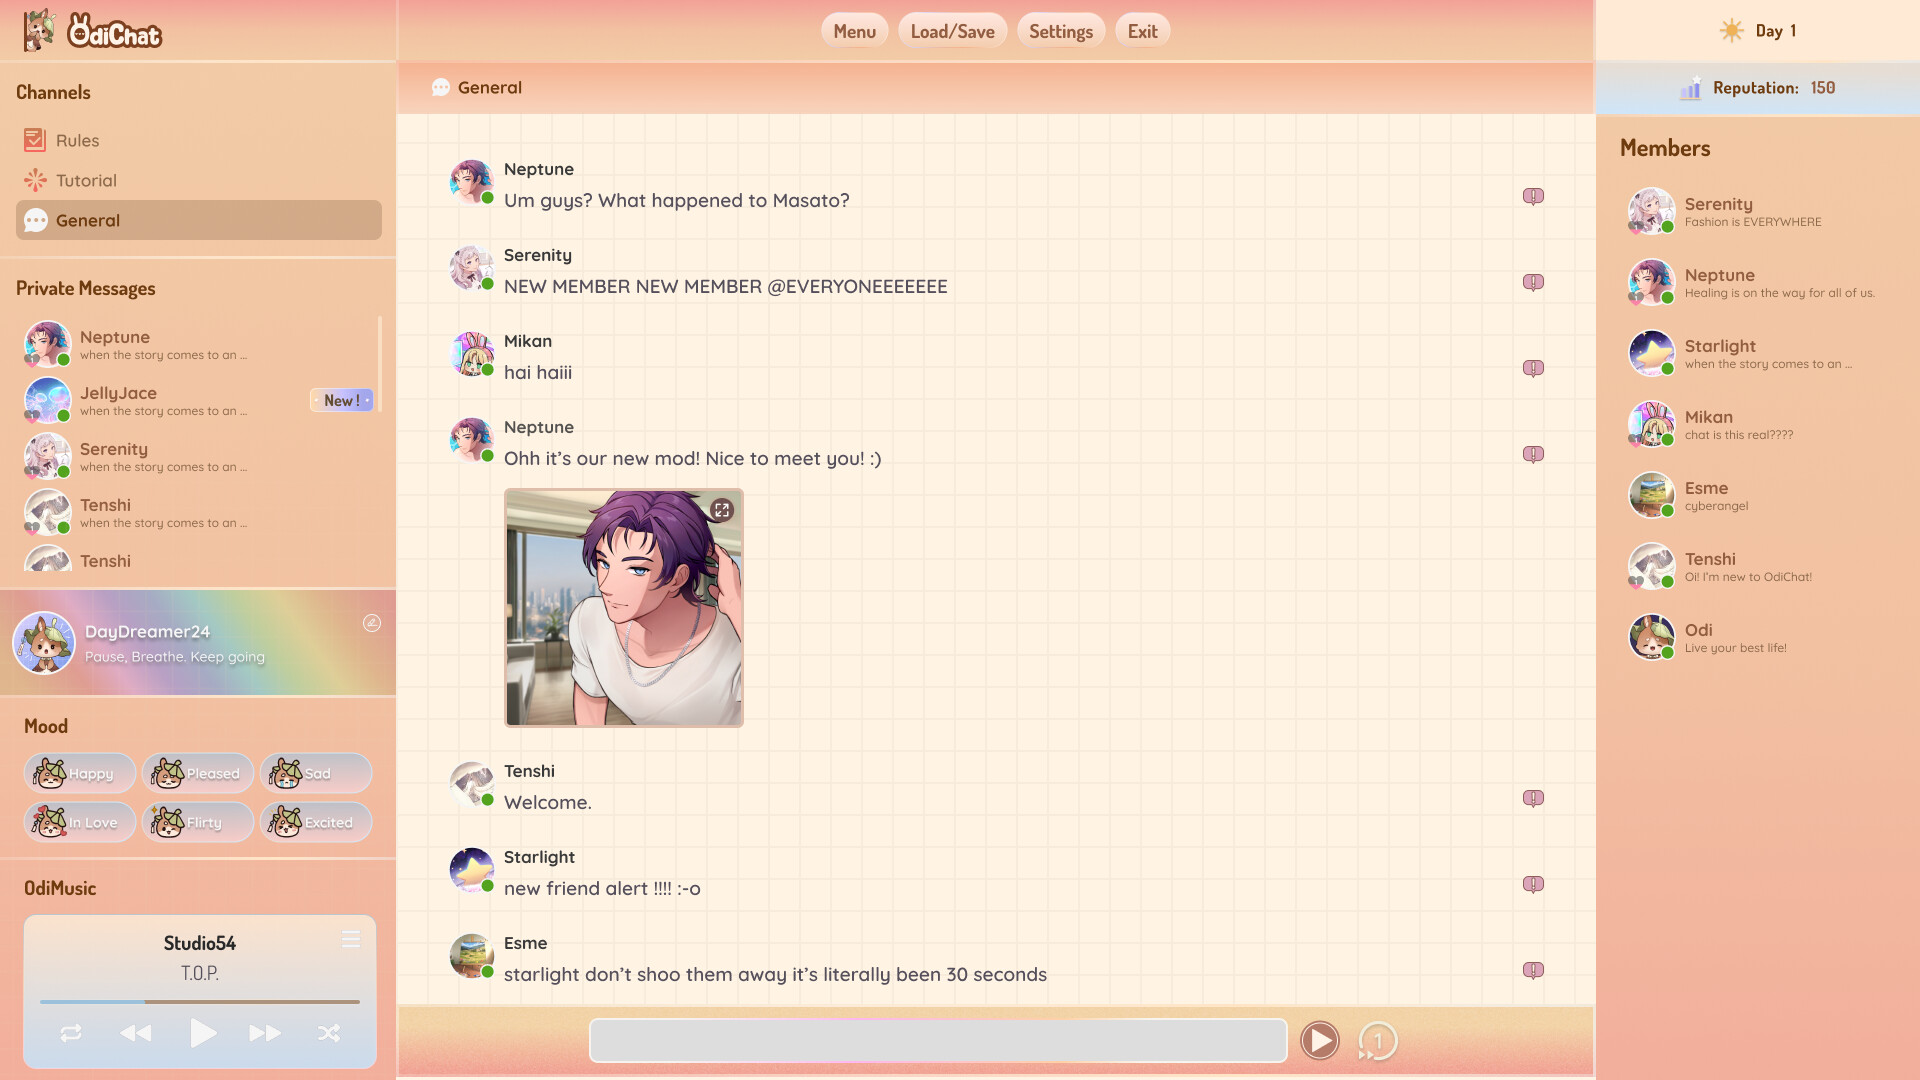Flag Starlight's 'new friend alert' message

[1533, 884]
